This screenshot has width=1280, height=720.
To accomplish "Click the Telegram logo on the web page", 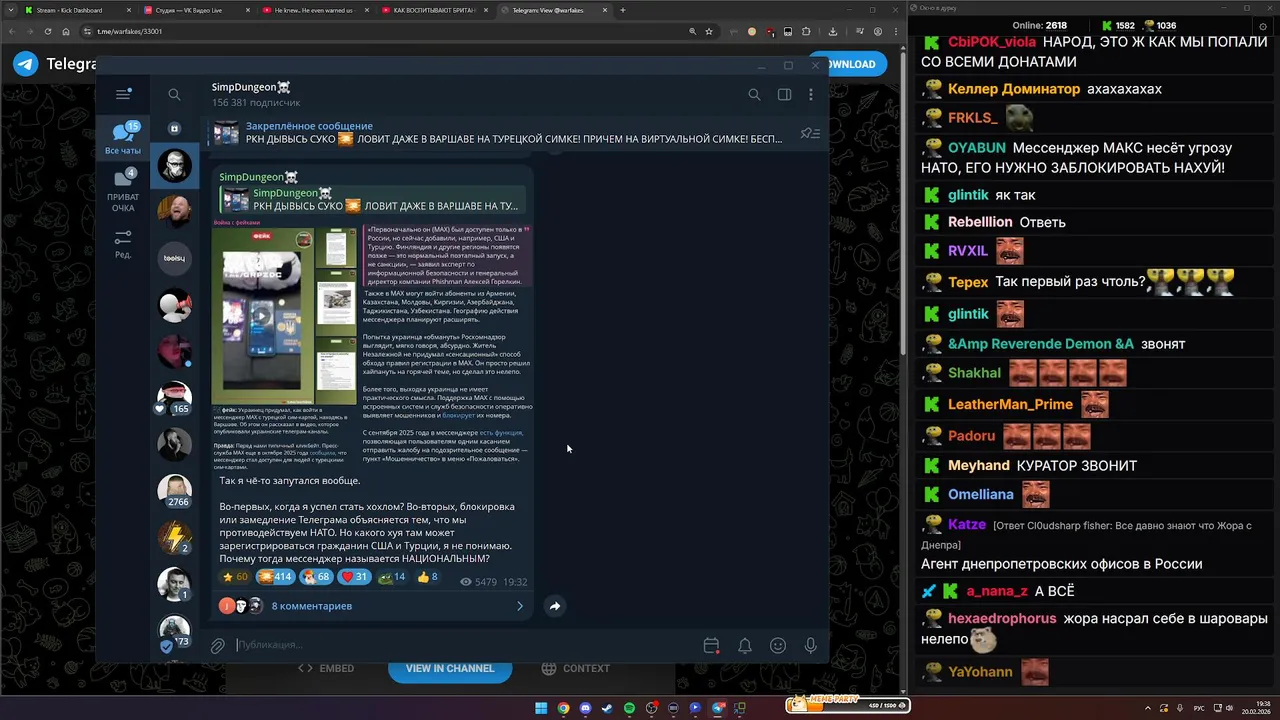I will coord(26,64).
